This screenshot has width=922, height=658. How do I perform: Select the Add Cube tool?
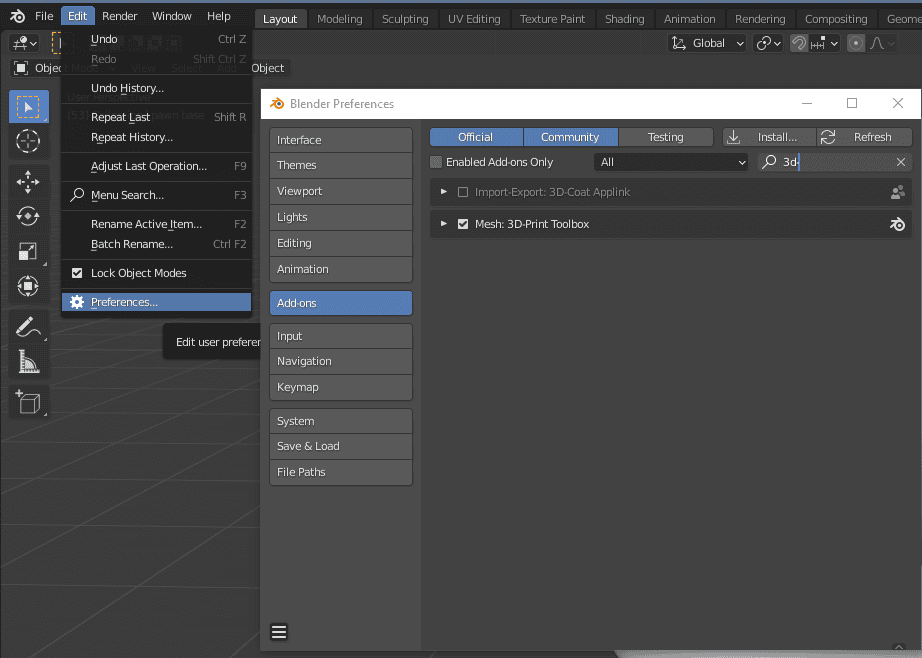tap(28, 402)
